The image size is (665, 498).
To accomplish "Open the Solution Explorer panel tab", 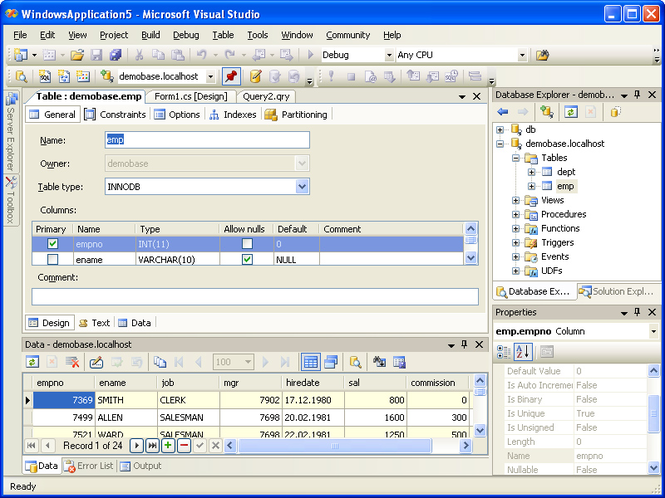I will [x=618, y=291].
